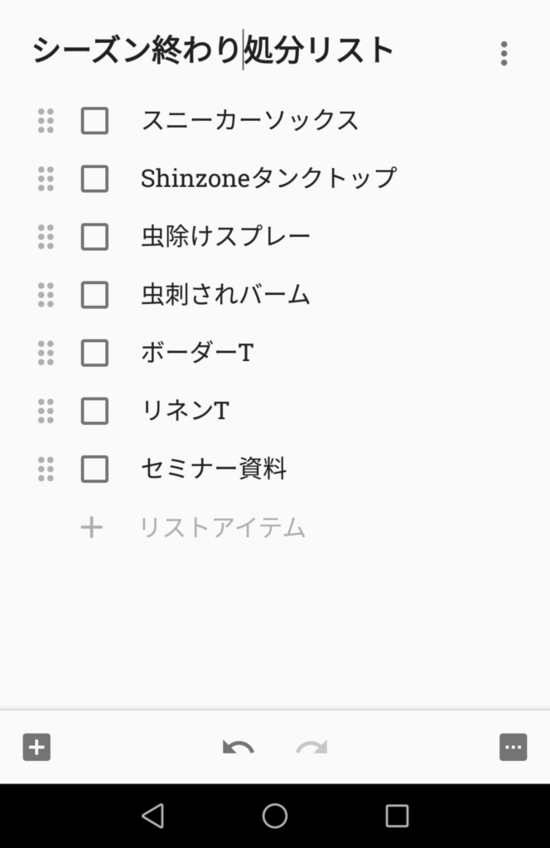The width and height of the screenshot is (550, 848).
Task: Edit the note title シーズン終わり処分リスト
Action: 213,50
